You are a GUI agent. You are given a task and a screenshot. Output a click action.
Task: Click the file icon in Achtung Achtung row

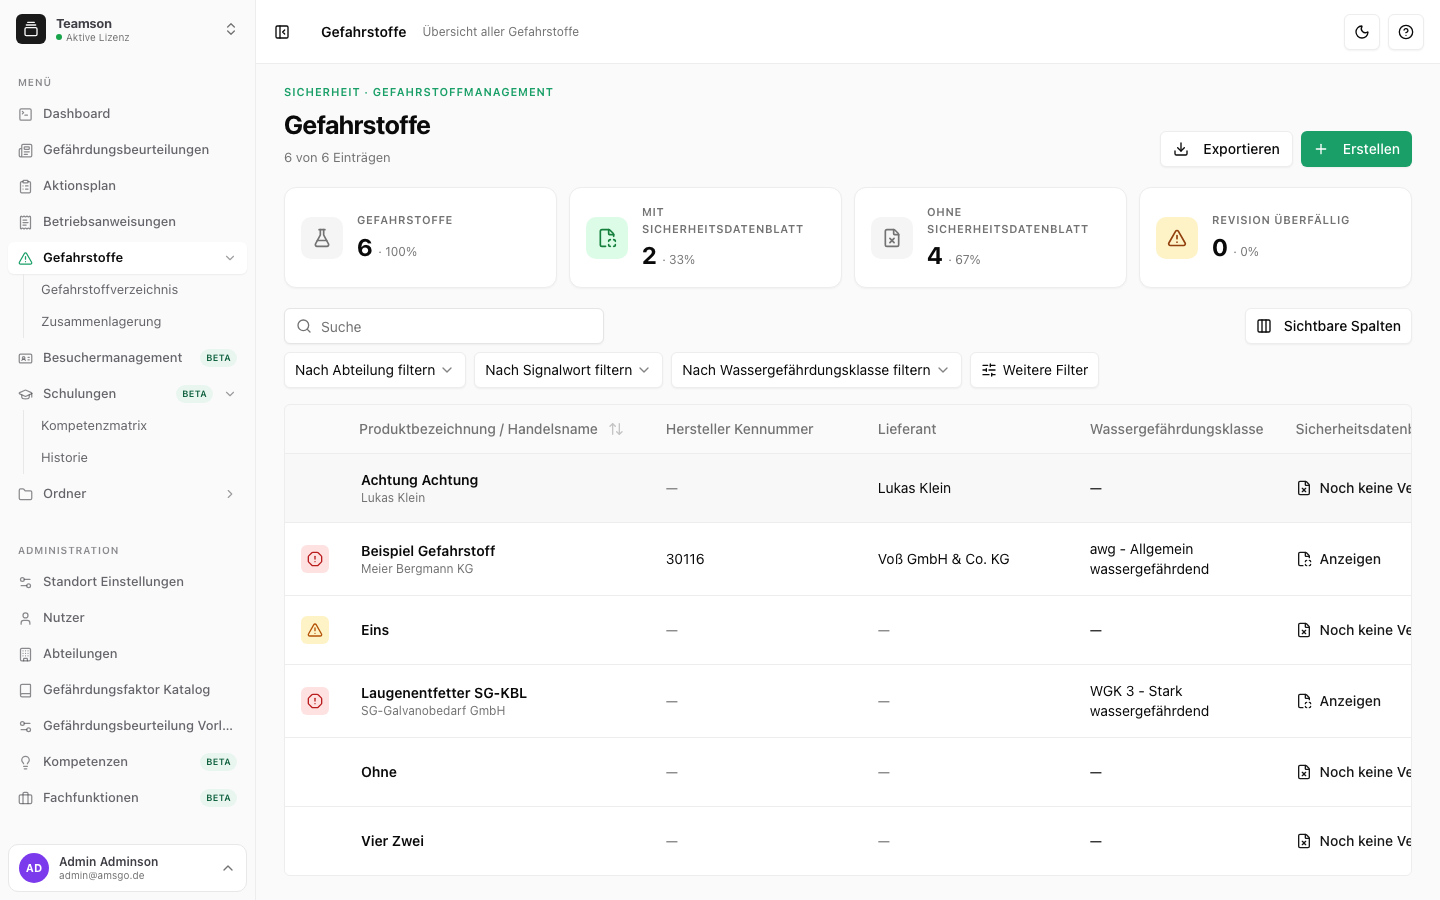[1304, 488]
